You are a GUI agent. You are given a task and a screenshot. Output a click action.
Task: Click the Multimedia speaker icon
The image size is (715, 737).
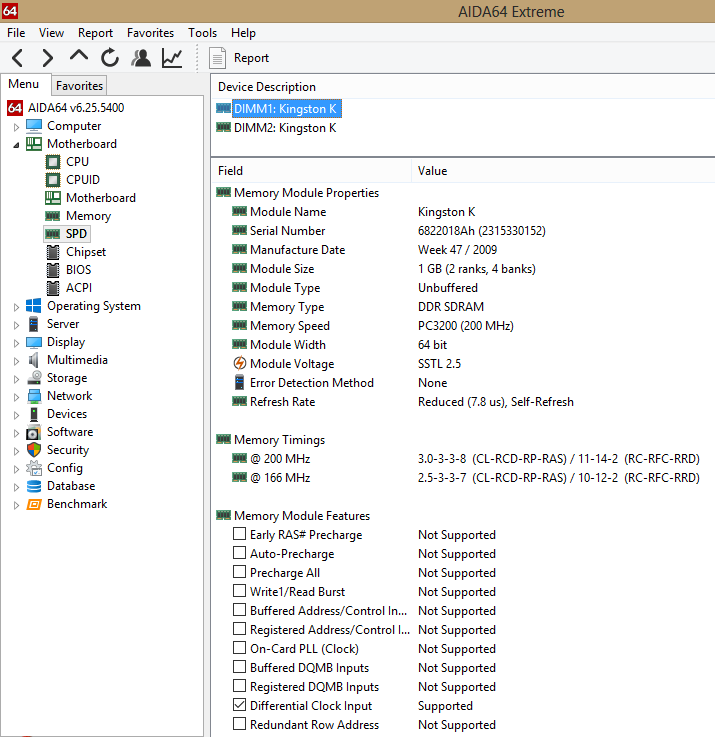(x=33, y=360)
